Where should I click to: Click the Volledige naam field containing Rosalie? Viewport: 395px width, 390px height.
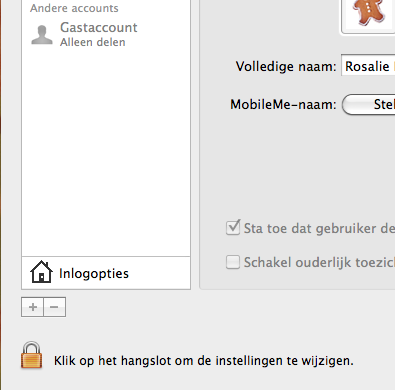(368, 66)
